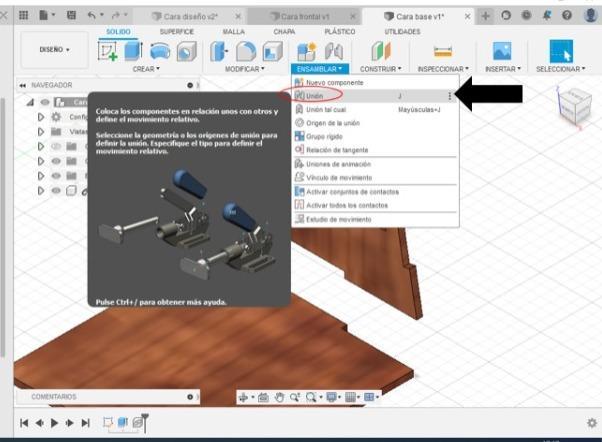The width and height of the screenshot is (602, 442).
Task: Open timeline settings gear
Action: click(592, 423)
